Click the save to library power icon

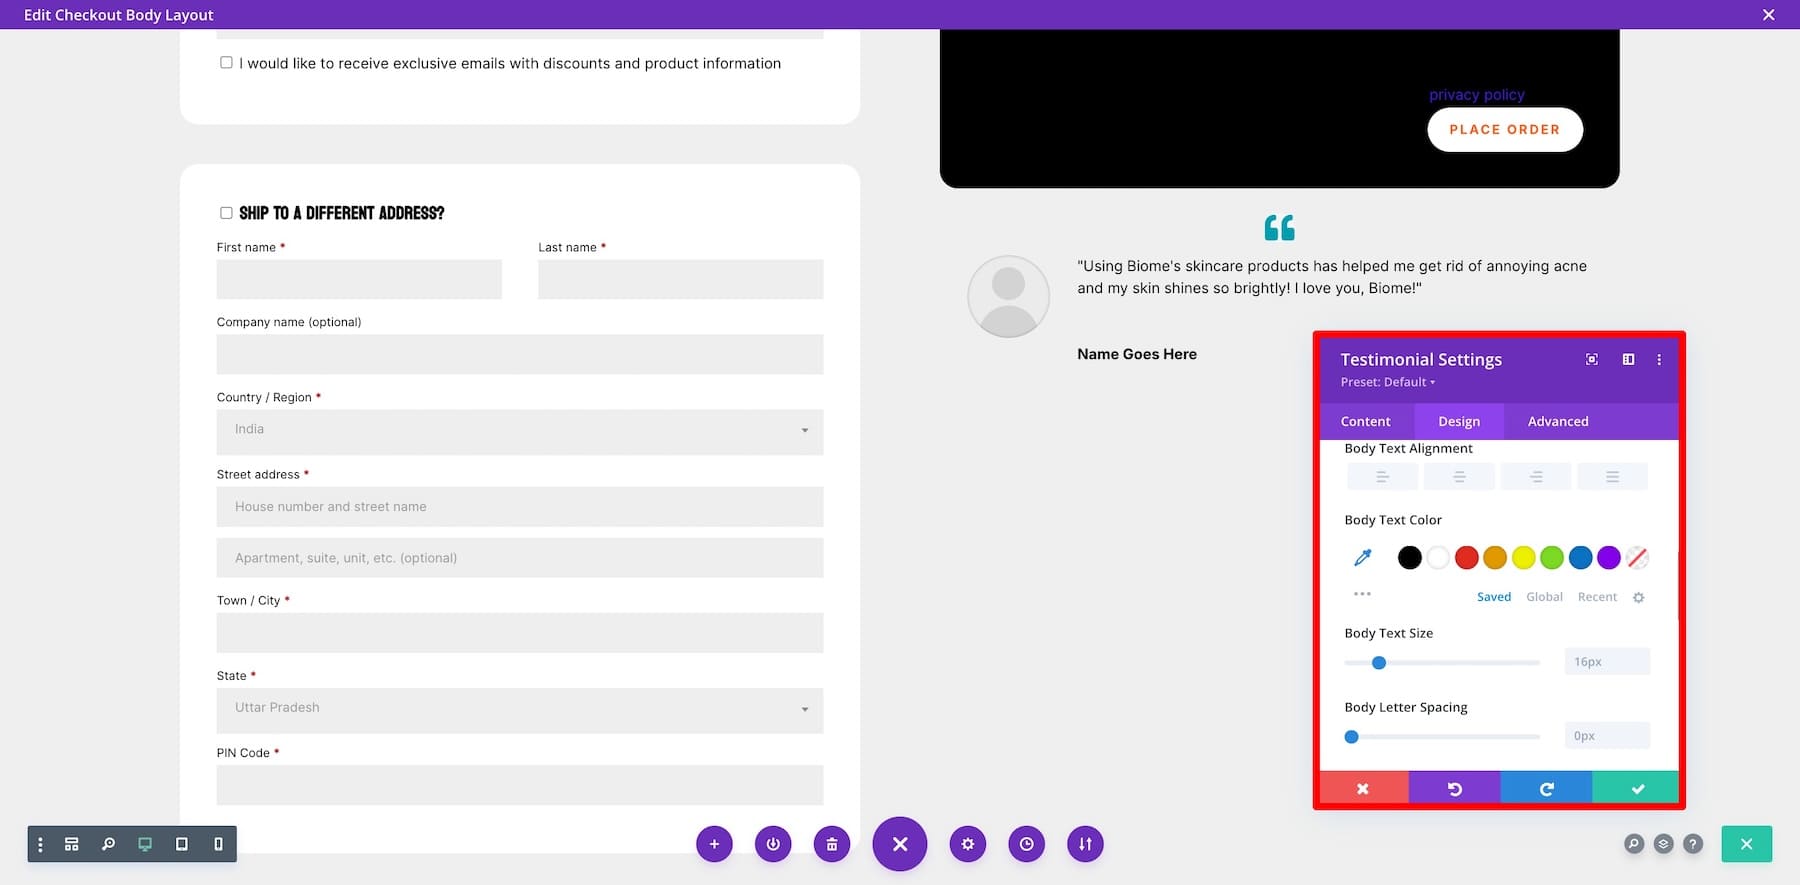click(x=773, y=844)
